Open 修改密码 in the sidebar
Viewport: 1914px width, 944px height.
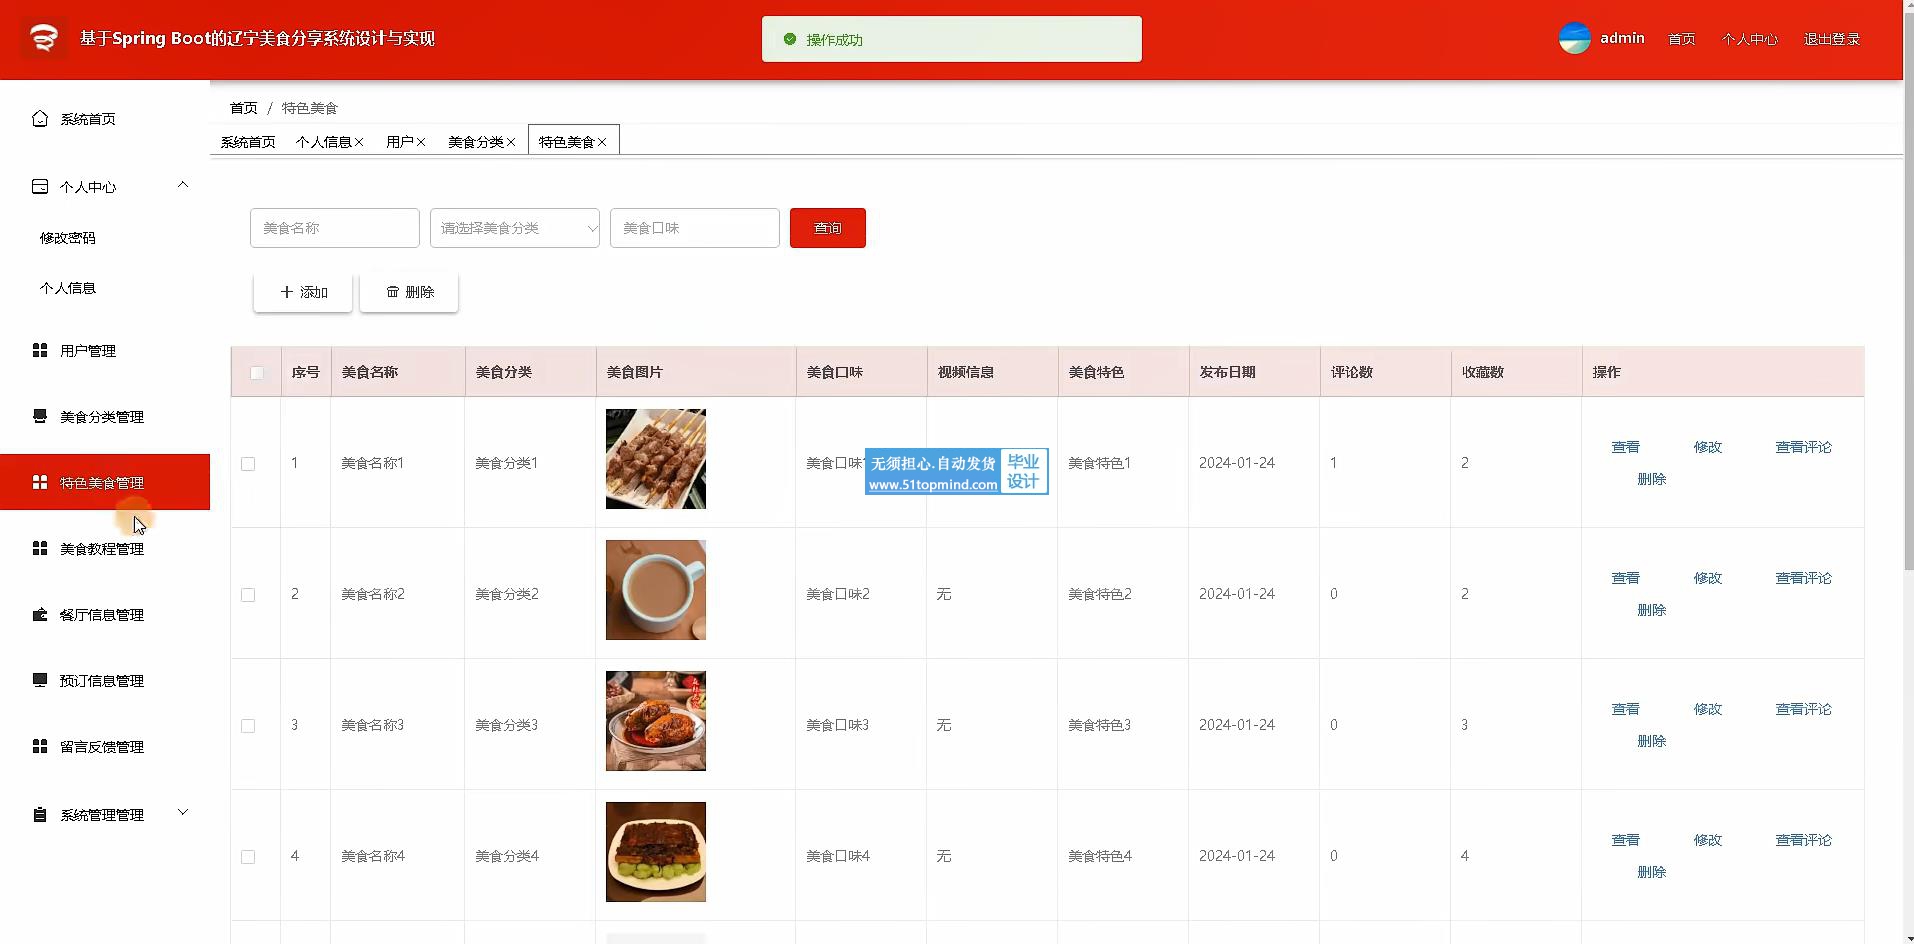pyautogui.click(x=68, y=238)
